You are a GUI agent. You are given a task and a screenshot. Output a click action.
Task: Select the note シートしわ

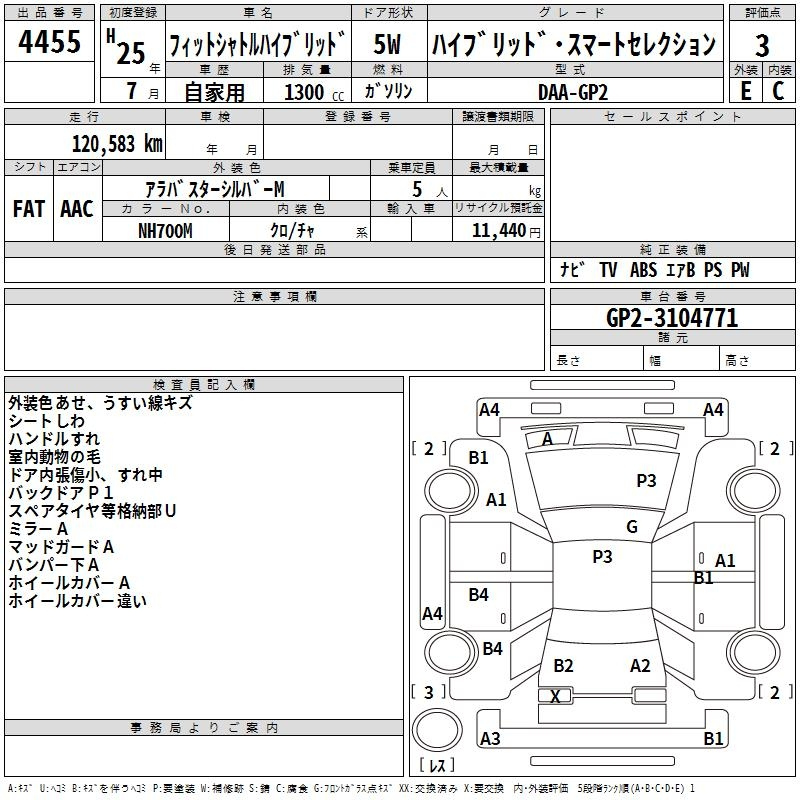click(x=46, y=421)
